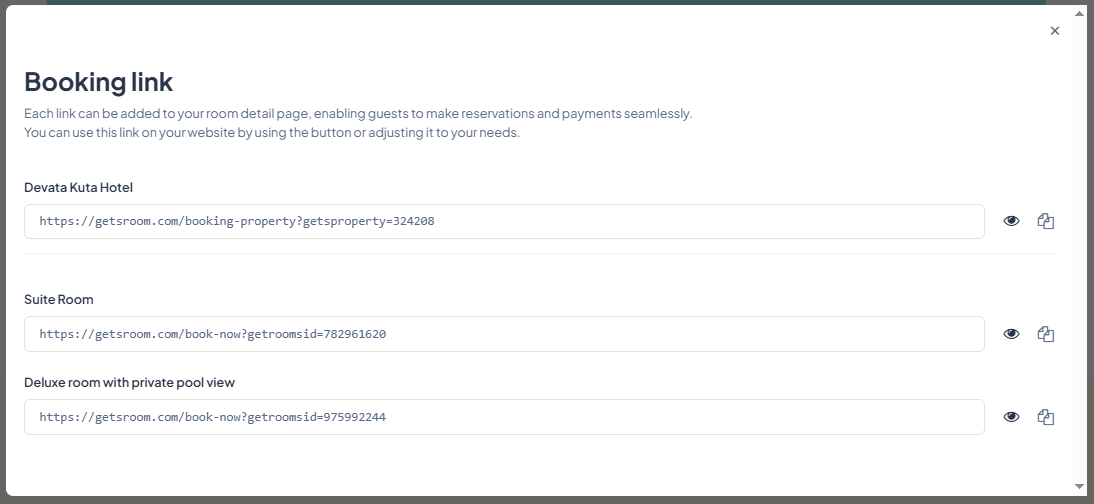Viewport: 1094px width, 504px height.
Task: Preview the Devata Kuta Hotel booking link
Action: point(1011,221)
